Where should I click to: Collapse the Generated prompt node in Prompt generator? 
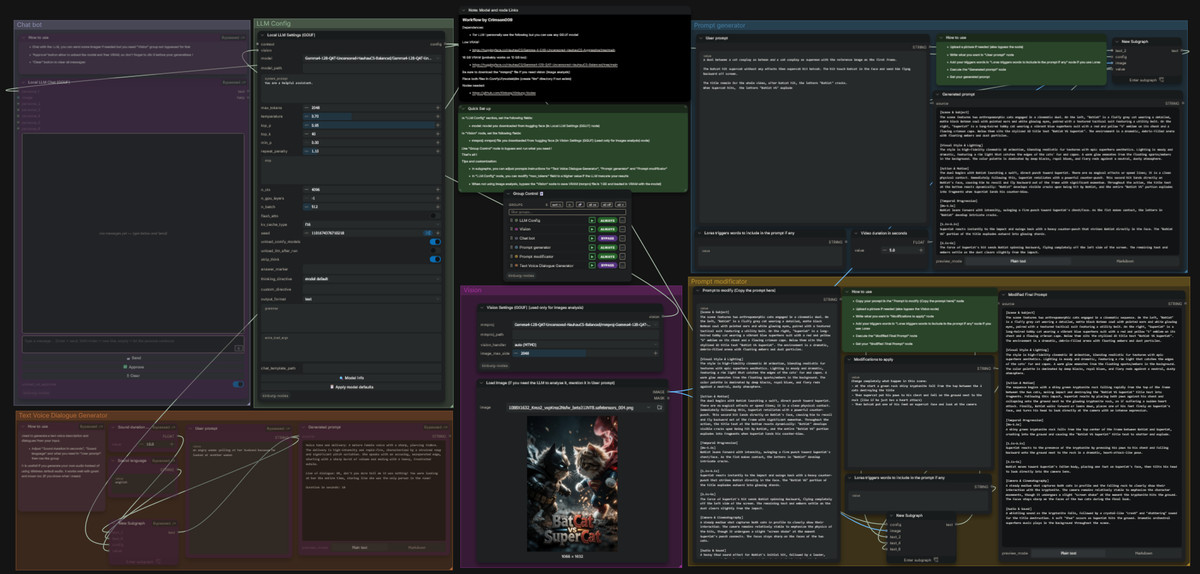click(x=938, y=94)
